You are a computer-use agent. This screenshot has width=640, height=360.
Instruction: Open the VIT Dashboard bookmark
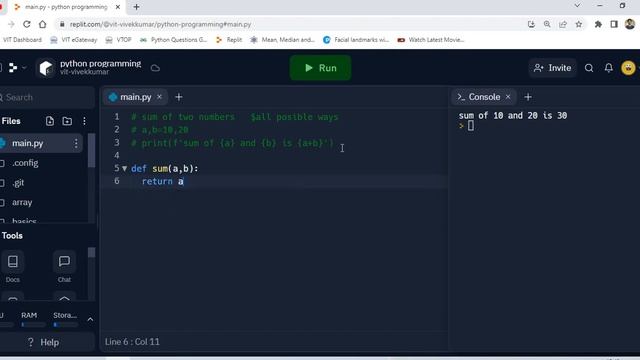[22, 40]
